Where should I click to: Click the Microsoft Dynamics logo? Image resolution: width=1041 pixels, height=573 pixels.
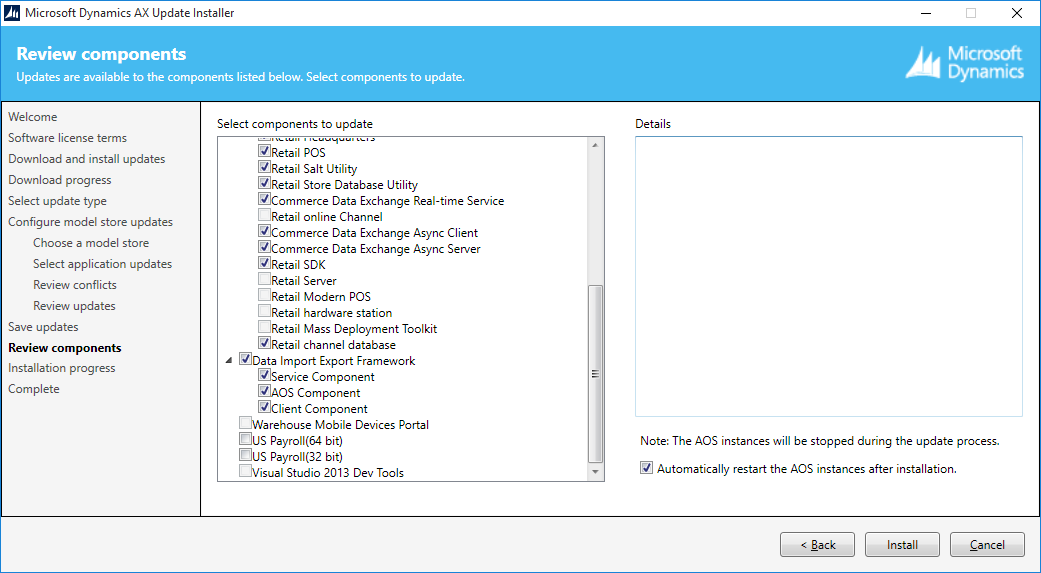[x=965, y=63]
